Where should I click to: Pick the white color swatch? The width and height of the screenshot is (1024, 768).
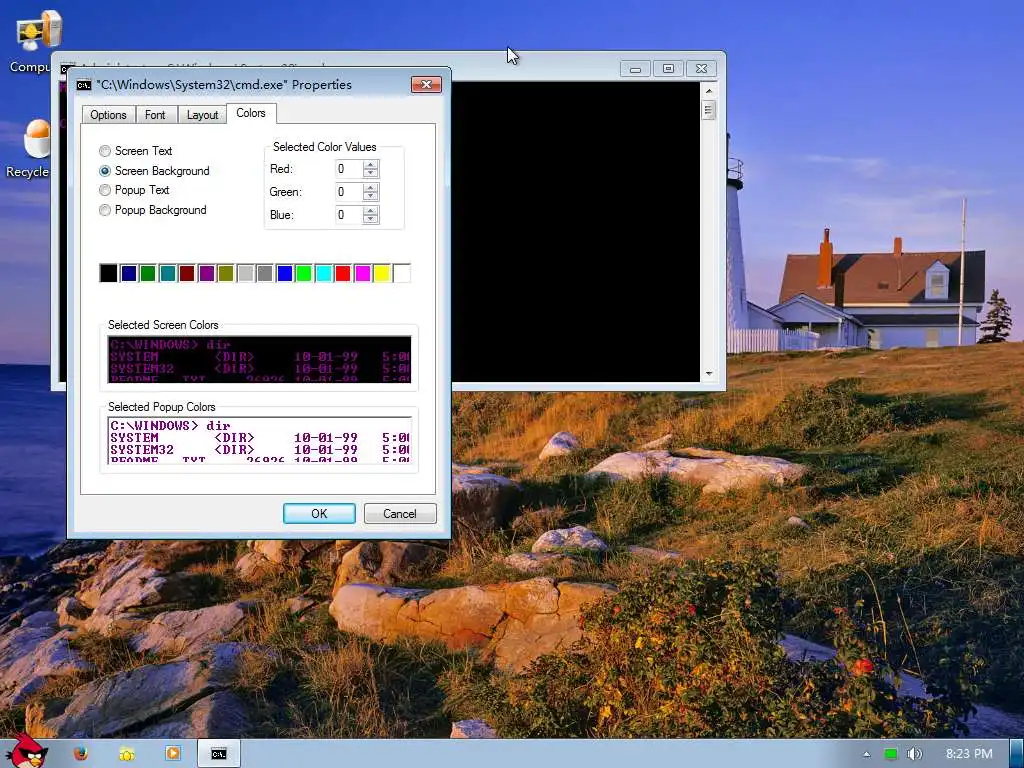(402, 273)
